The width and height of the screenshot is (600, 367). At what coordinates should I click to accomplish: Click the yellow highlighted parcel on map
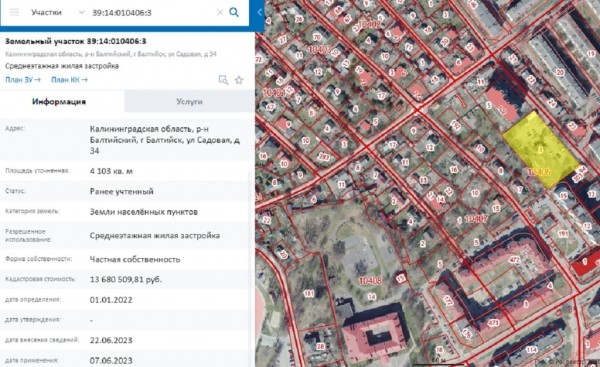540,150
